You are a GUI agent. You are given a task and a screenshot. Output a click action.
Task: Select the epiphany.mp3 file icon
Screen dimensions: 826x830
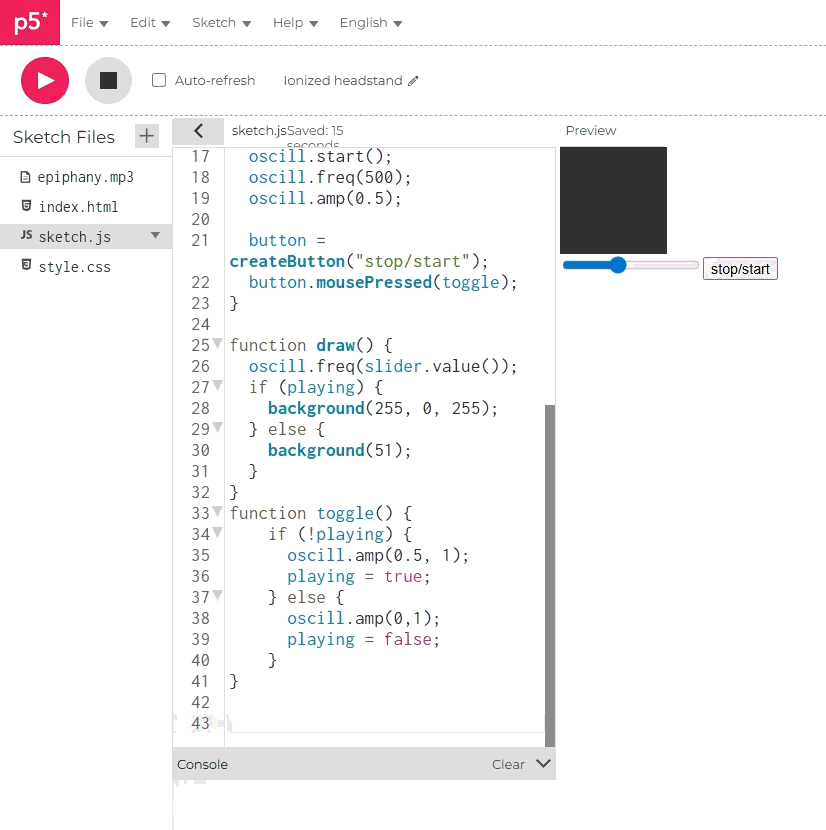pyautogui.click(x=25, y=177)
